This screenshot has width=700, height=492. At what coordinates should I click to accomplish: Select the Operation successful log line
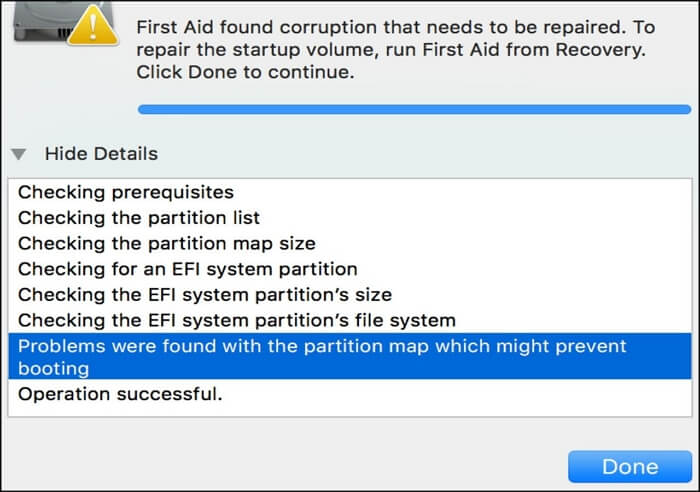pos(120,395)
